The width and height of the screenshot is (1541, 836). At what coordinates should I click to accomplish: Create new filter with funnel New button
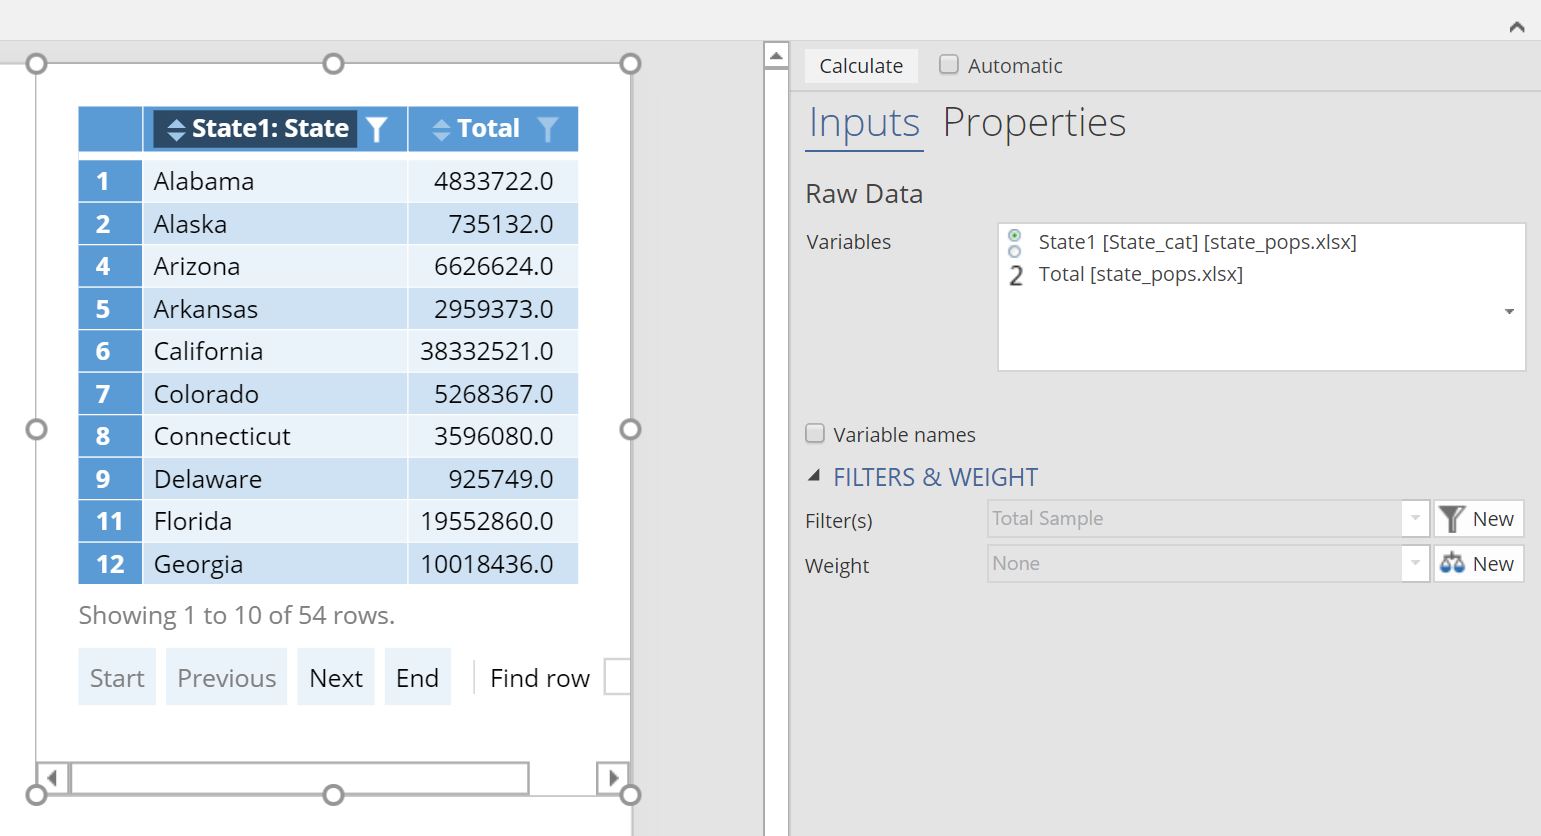[x=1478, y=519]
